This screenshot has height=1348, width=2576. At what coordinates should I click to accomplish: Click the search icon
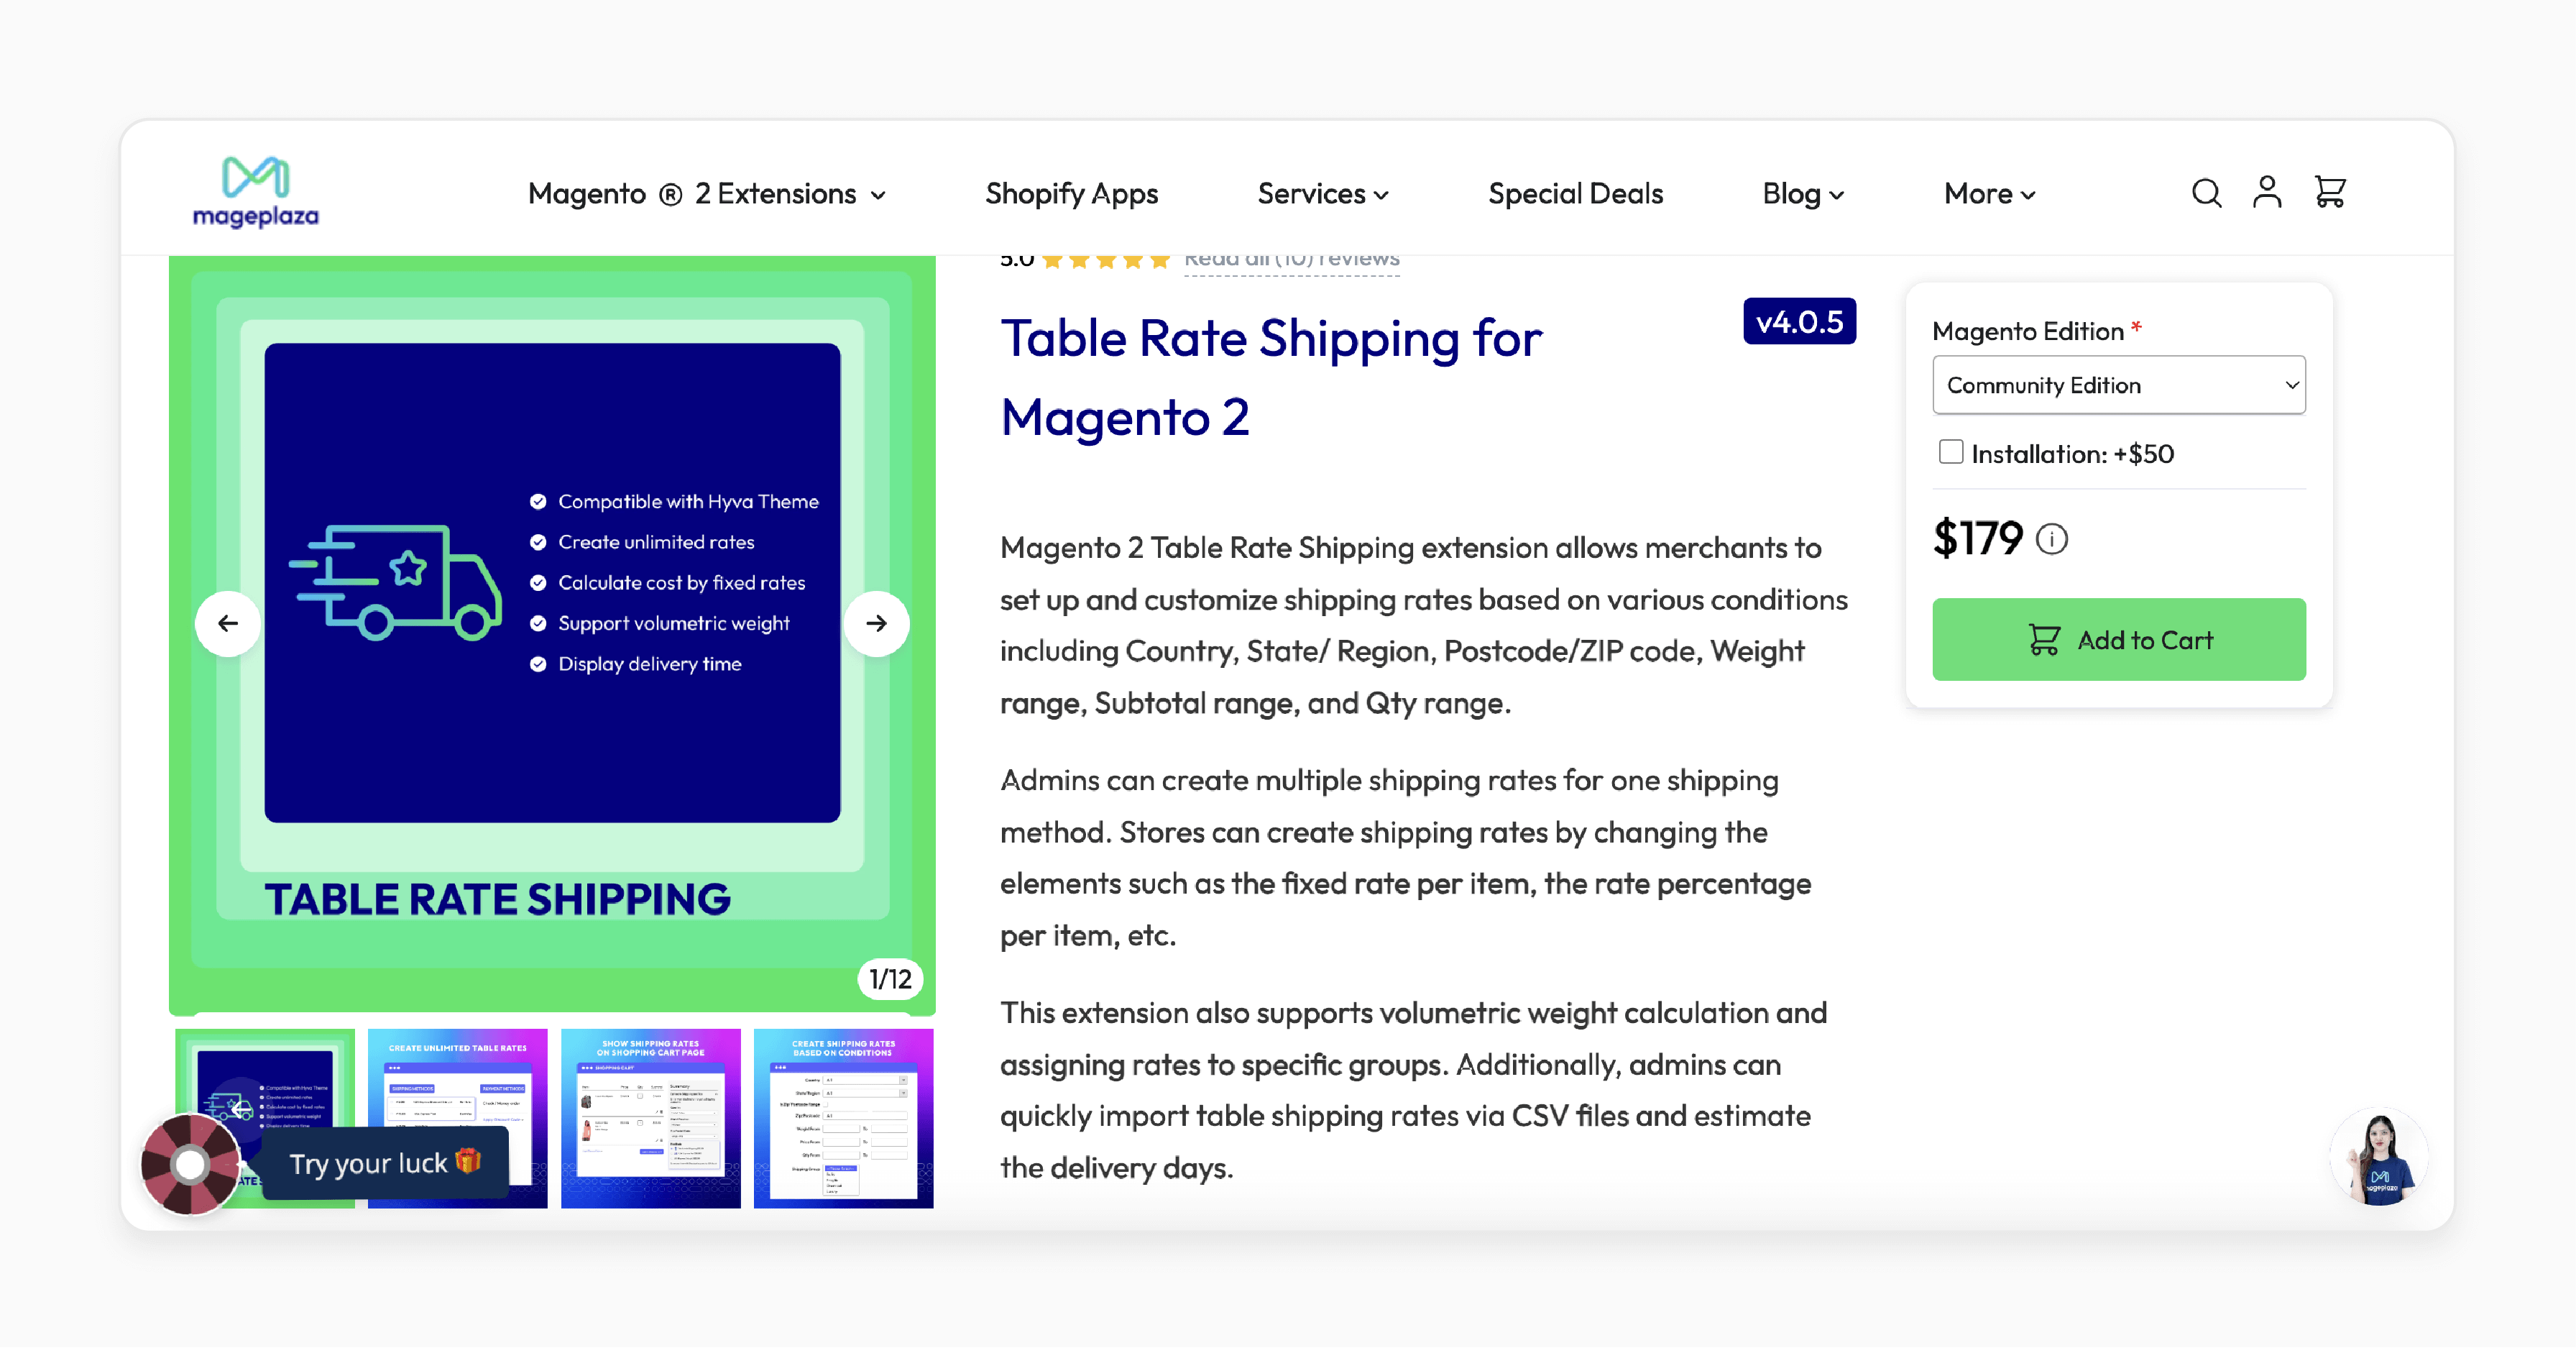point(2208,191)
